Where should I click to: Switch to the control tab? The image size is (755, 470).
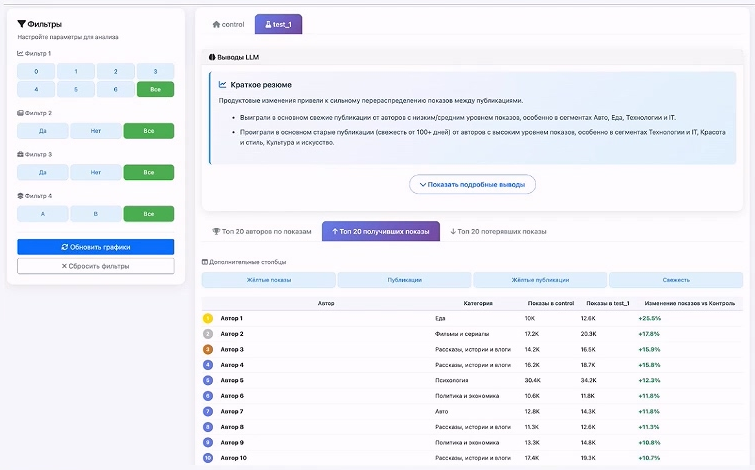pyautogui.click(x=229, y=25)
